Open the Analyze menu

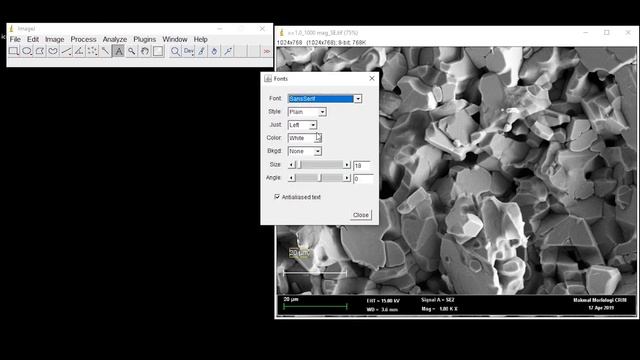(115, 39)
